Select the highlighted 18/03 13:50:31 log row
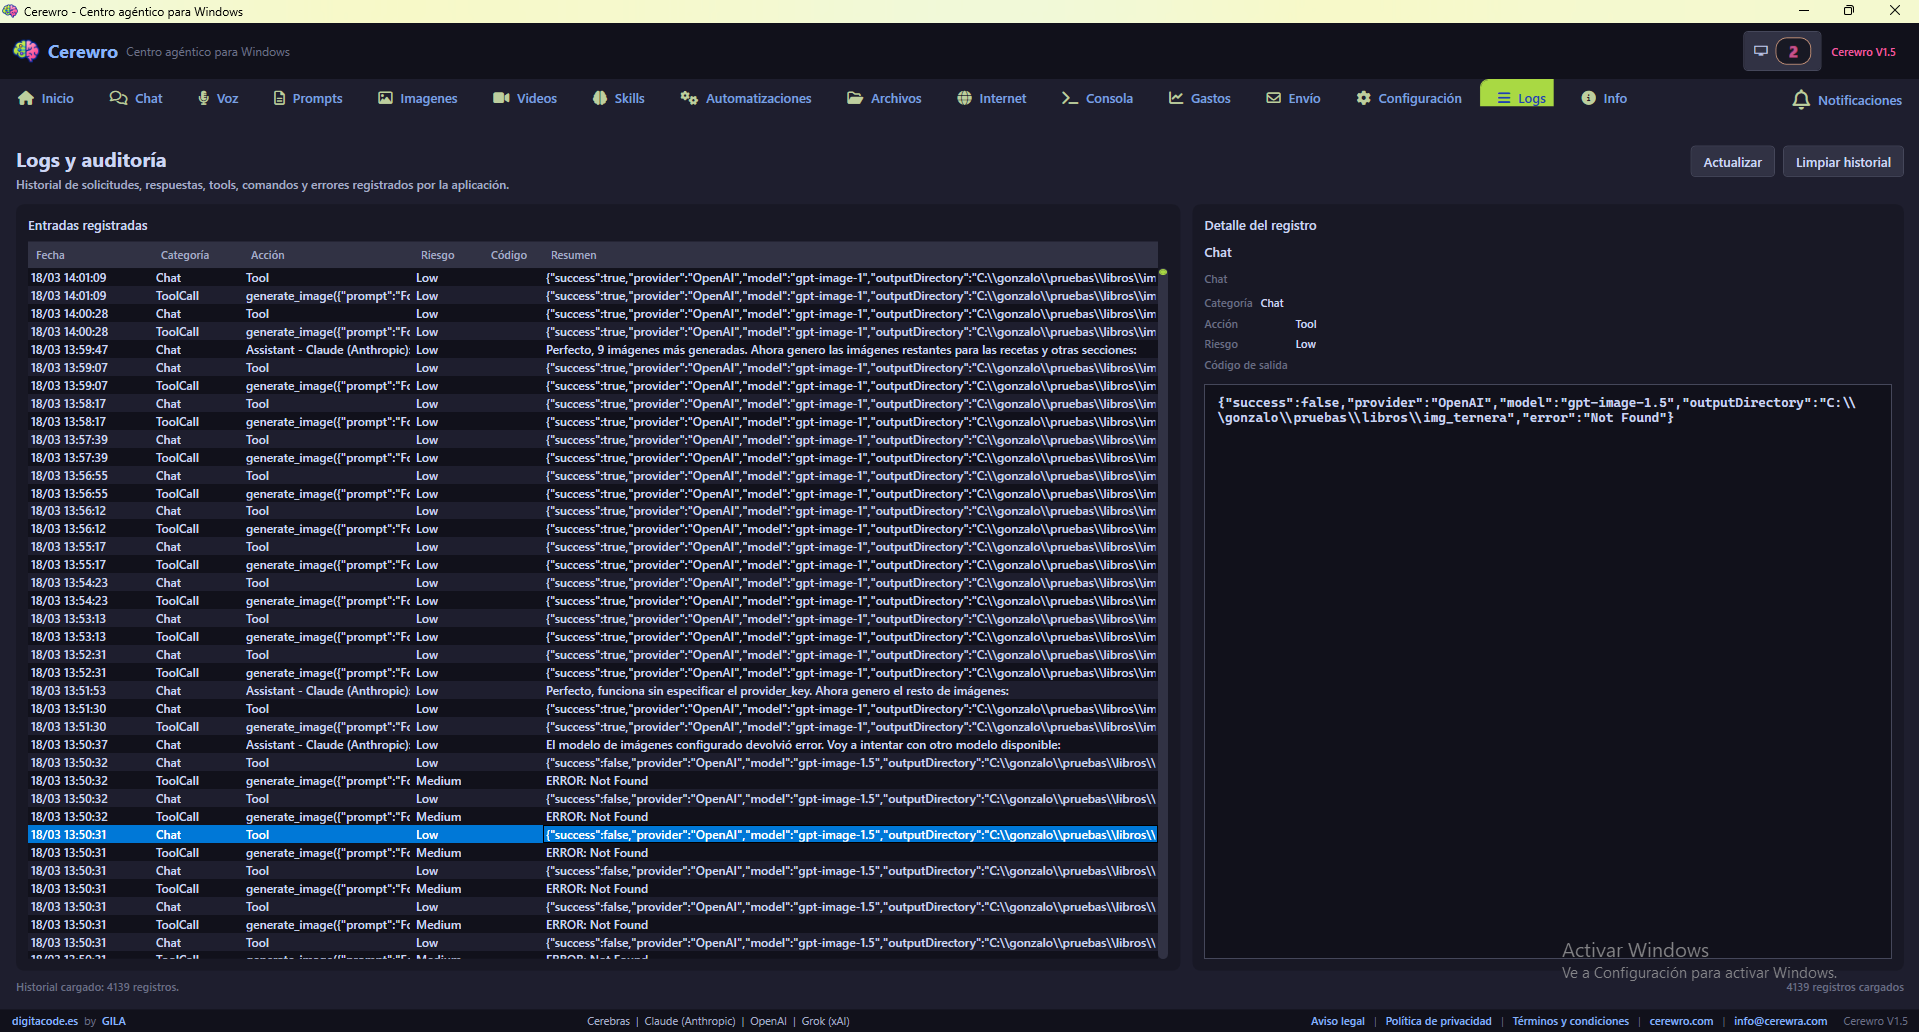This screenshot has height=1032, width=1919. (400, 834)
